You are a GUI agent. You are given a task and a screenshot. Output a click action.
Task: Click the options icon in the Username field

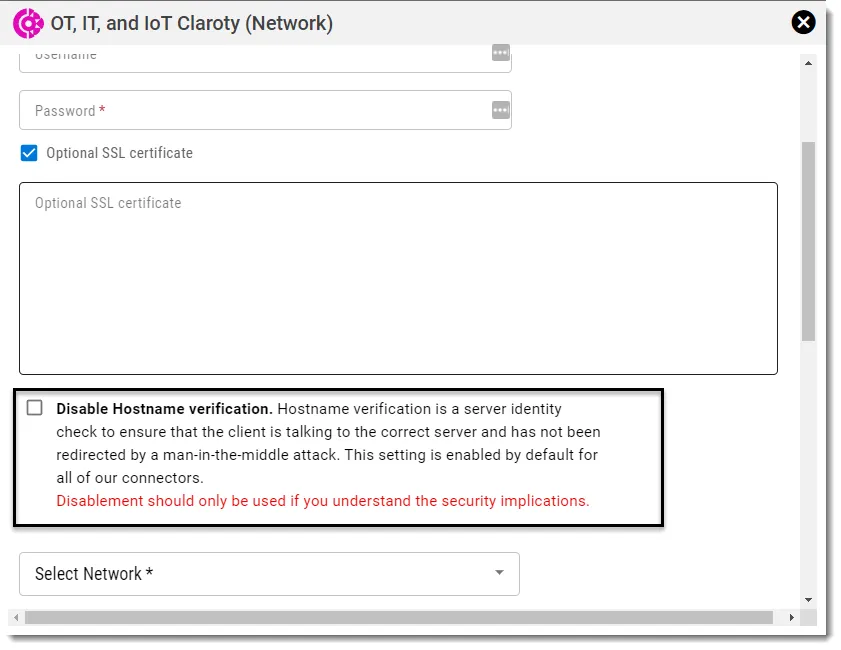click(x=500, y=53)
